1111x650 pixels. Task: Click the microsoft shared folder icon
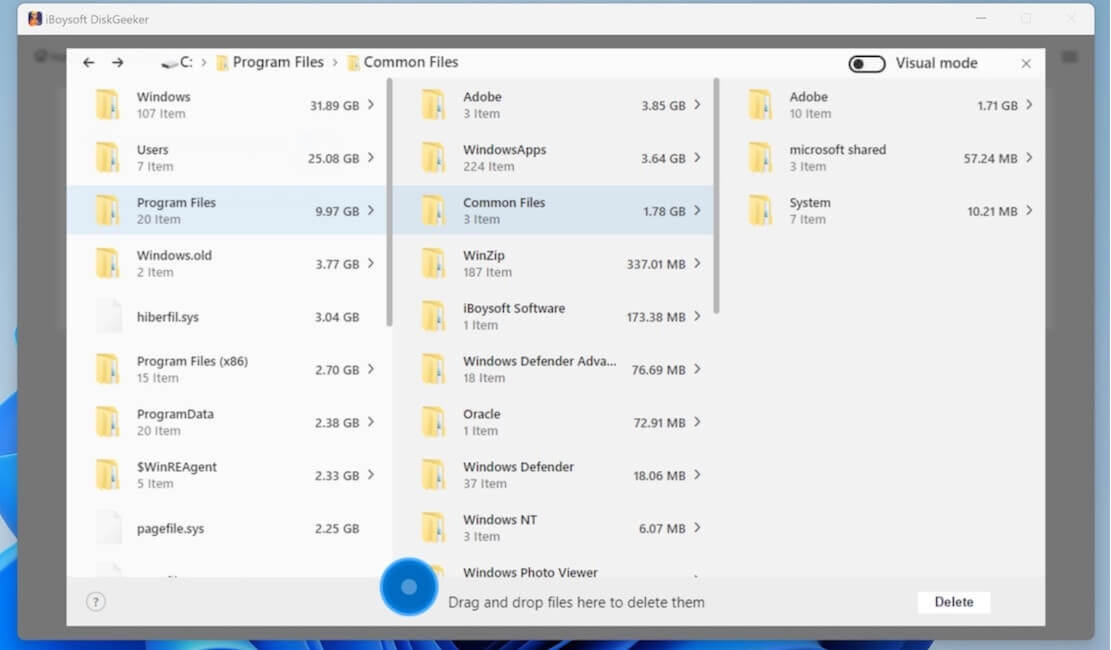pyautogui.click(x=760, y=158)
